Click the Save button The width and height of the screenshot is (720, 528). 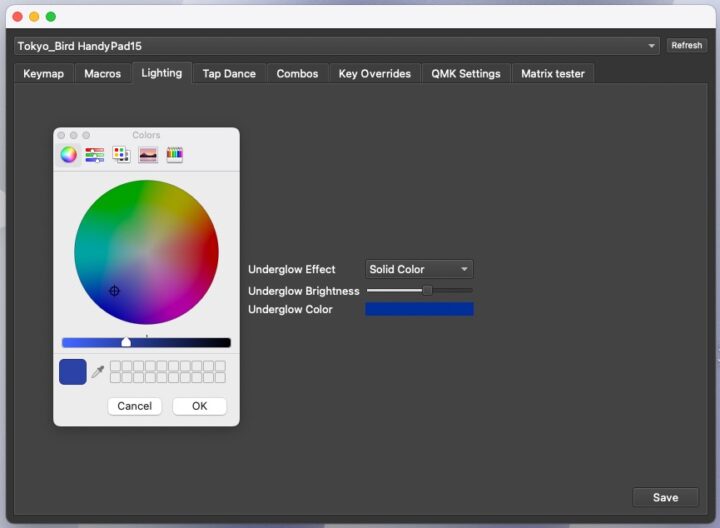(x=665, y=497)
